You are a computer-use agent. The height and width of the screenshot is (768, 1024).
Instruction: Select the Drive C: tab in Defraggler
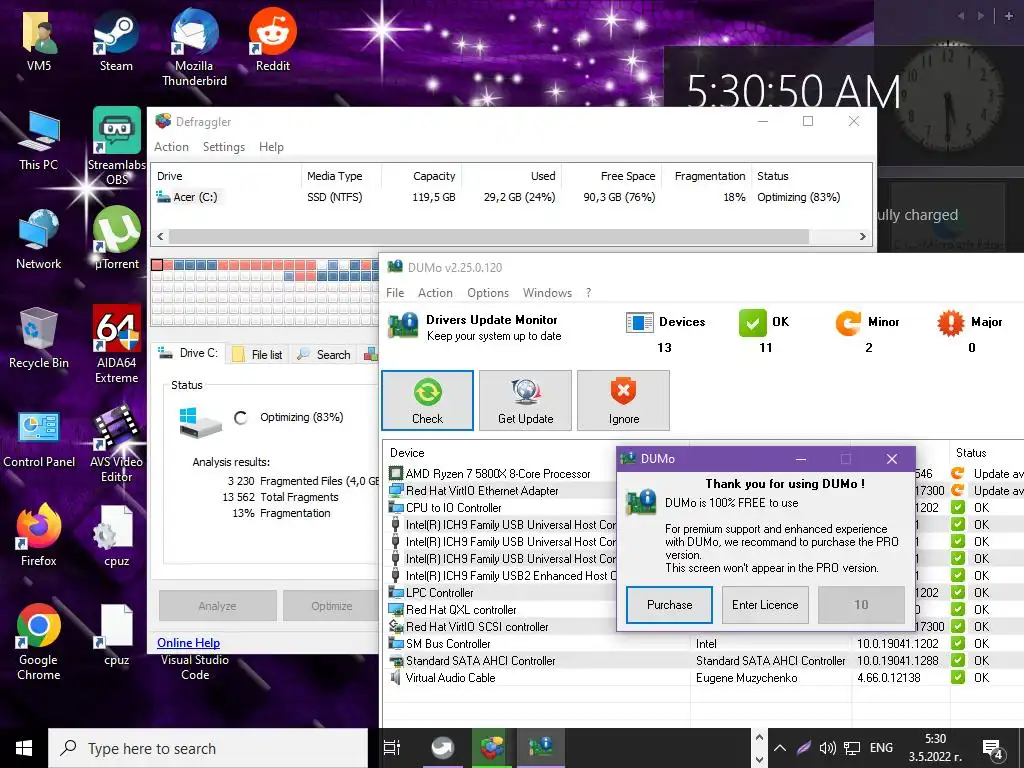(189, 353)
